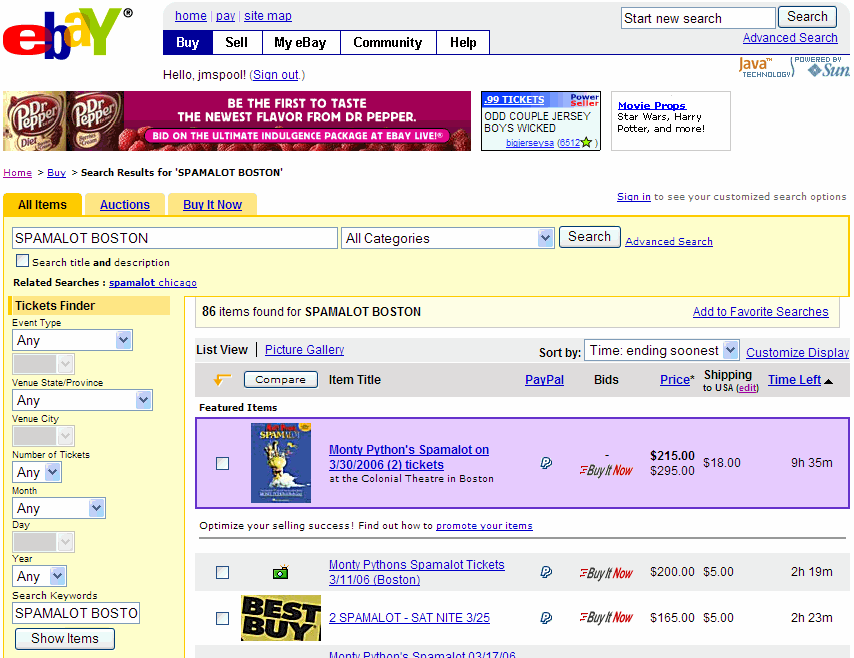Open the Community navigation tab

click(x=388, y=42)
